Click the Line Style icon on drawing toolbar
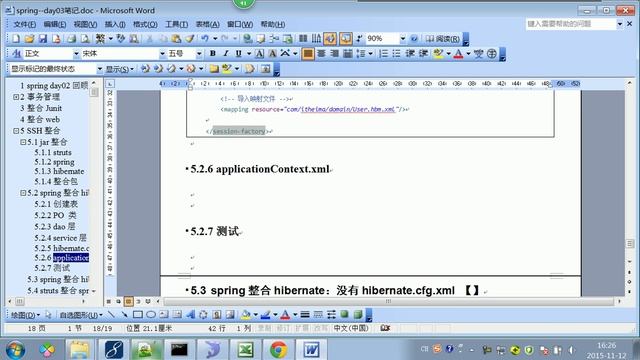The height and width of the screenshot is (360, 640). pyautogui.click(x=305, y=315)
